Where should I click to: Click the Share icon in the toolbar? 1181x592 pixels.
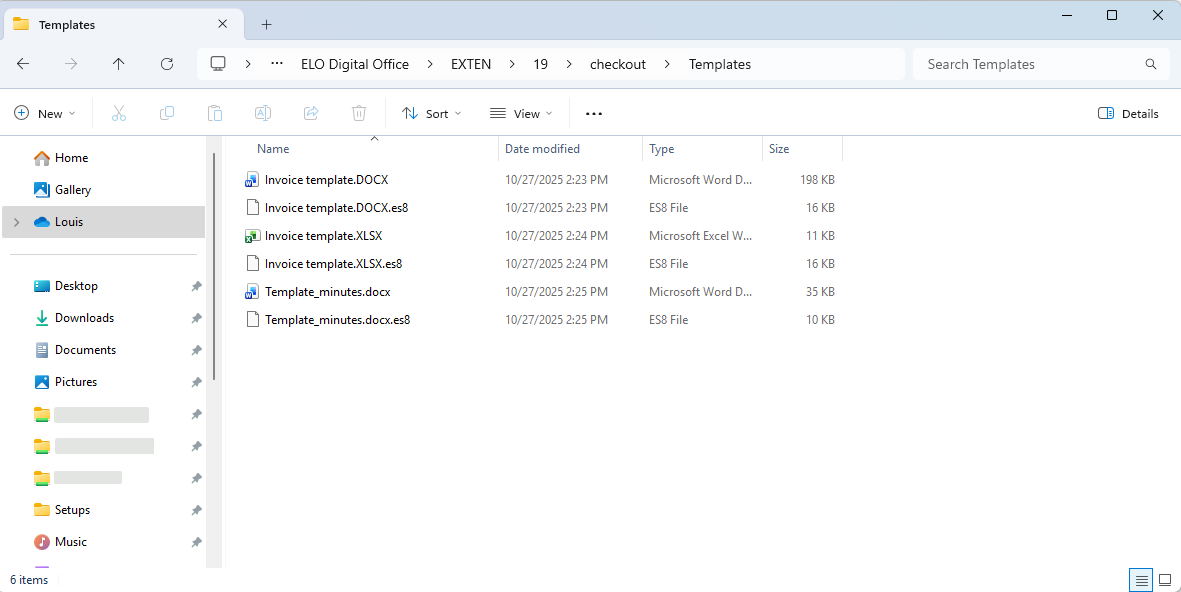point(310,113)
